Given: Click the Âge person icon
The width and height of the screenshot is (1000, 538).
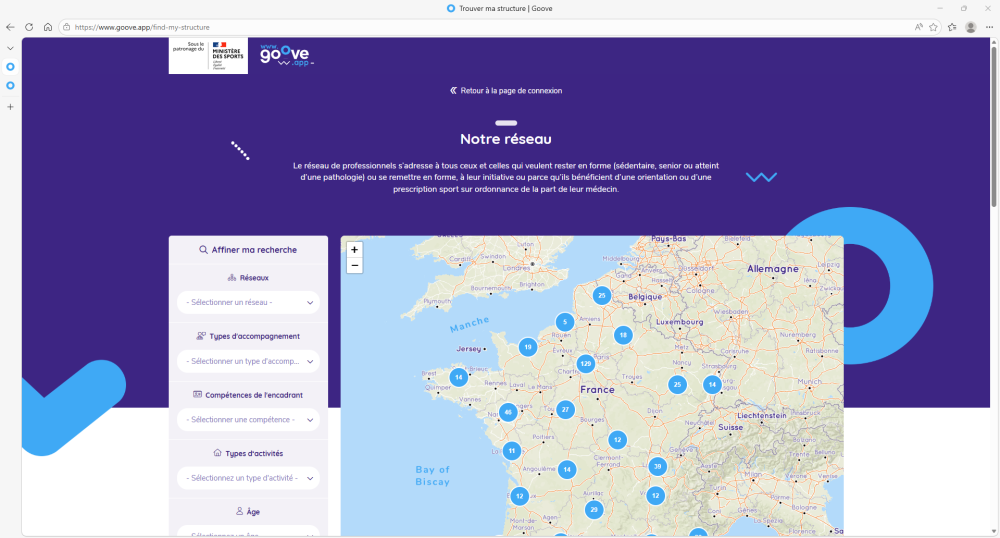Looking at the screenshot, I should pos(239,511).
